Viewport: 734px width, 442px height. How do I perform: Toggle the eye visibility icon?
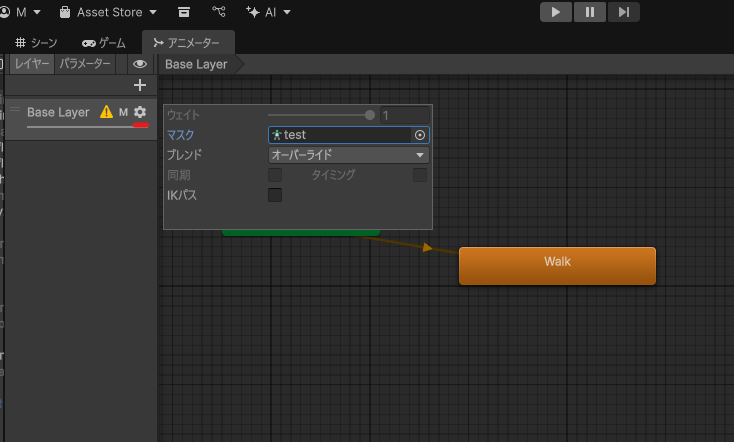139,64
